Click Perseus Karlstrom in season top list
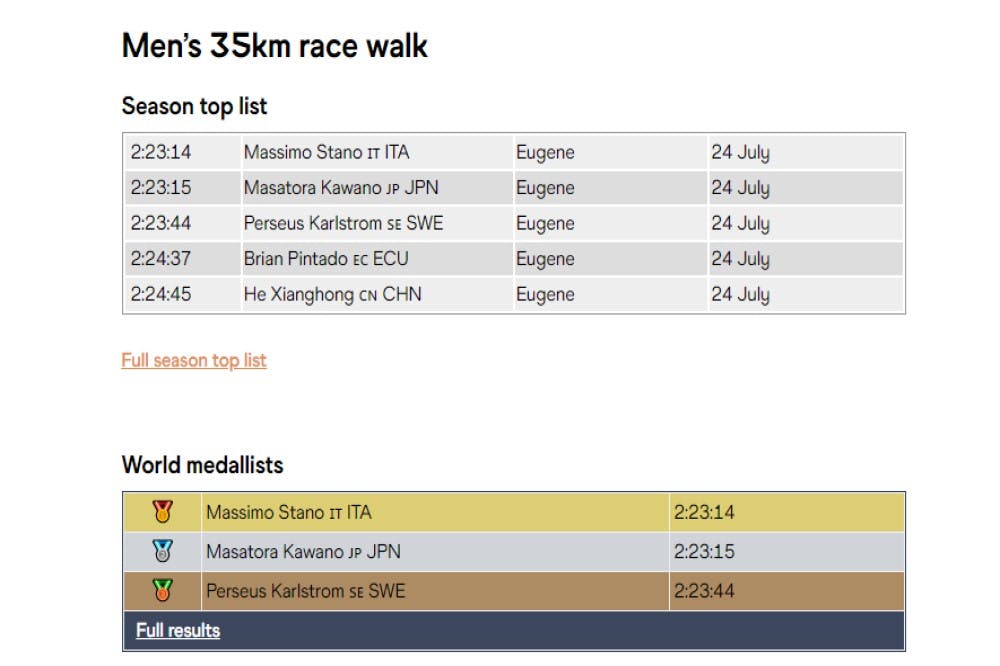Image resolution: width=1000 pixels, height=666 pixels. click(x=343, y=223)
